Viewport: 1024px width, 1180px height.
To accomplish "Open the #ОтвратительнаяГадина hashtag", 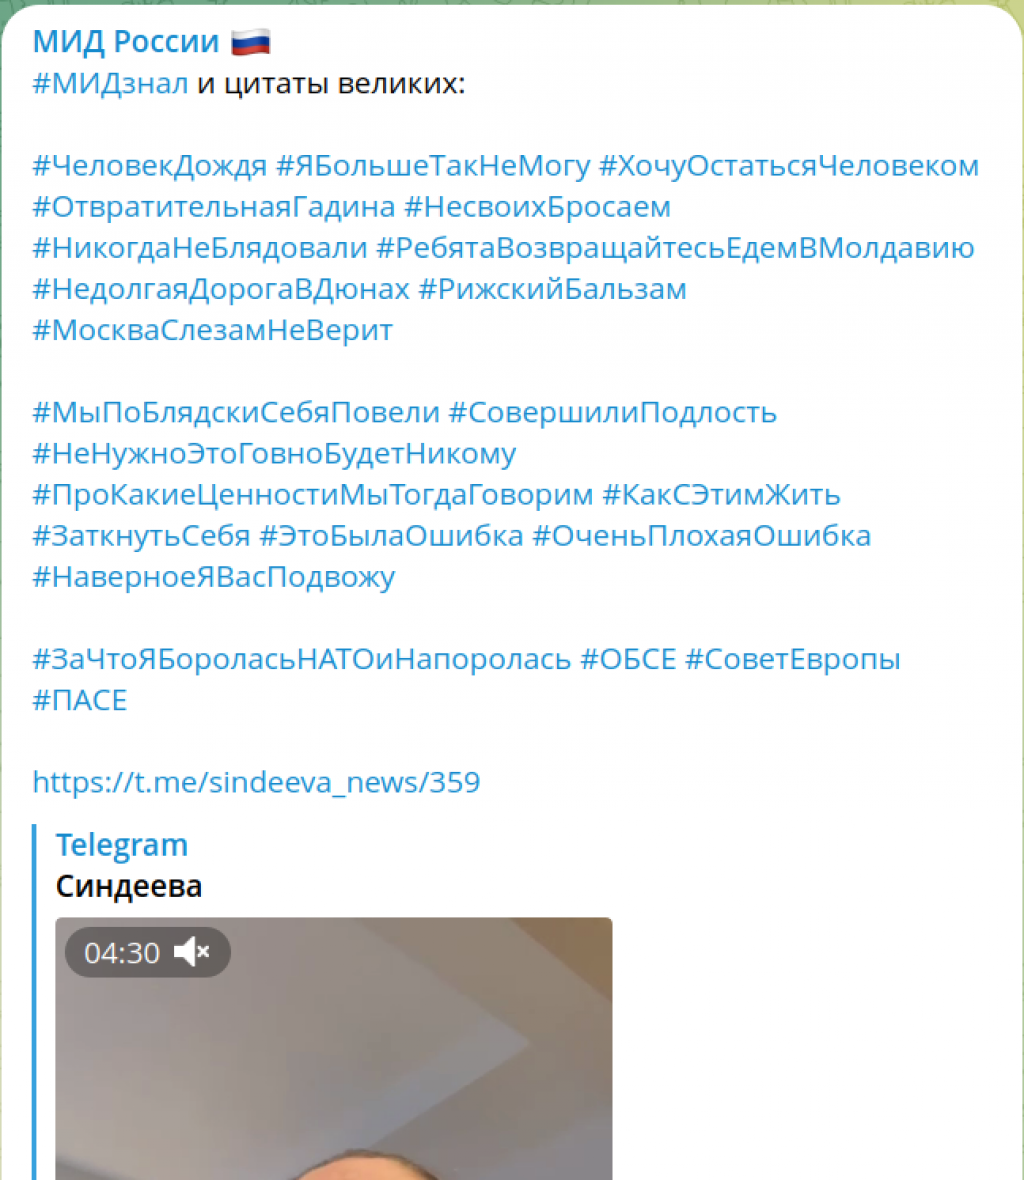I will point(214,206).
